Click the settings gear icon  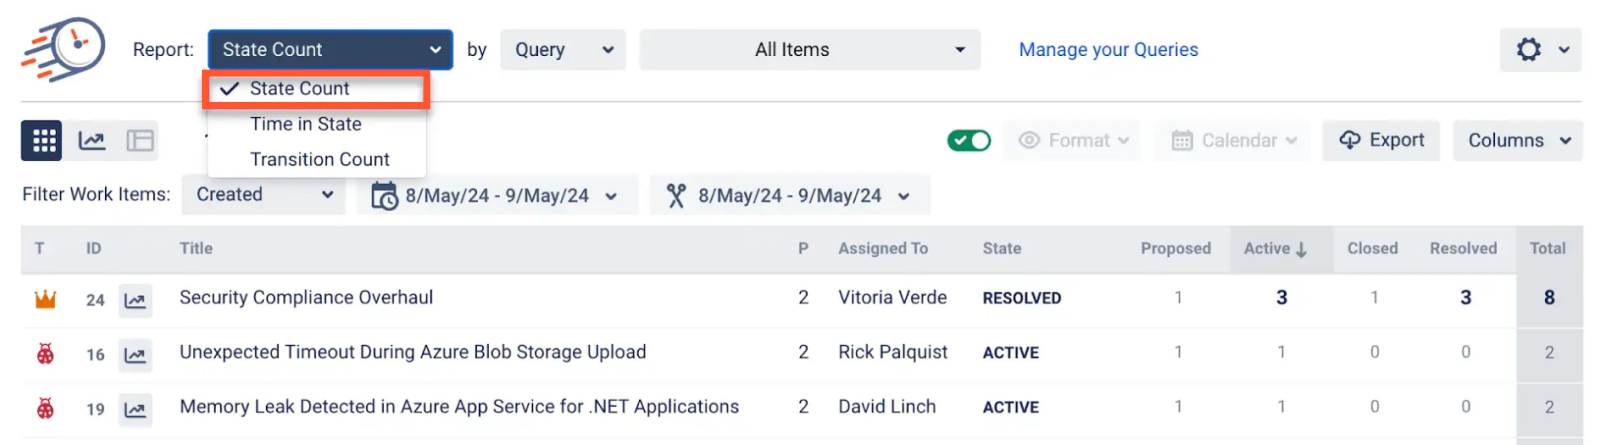pos(1529,50)
